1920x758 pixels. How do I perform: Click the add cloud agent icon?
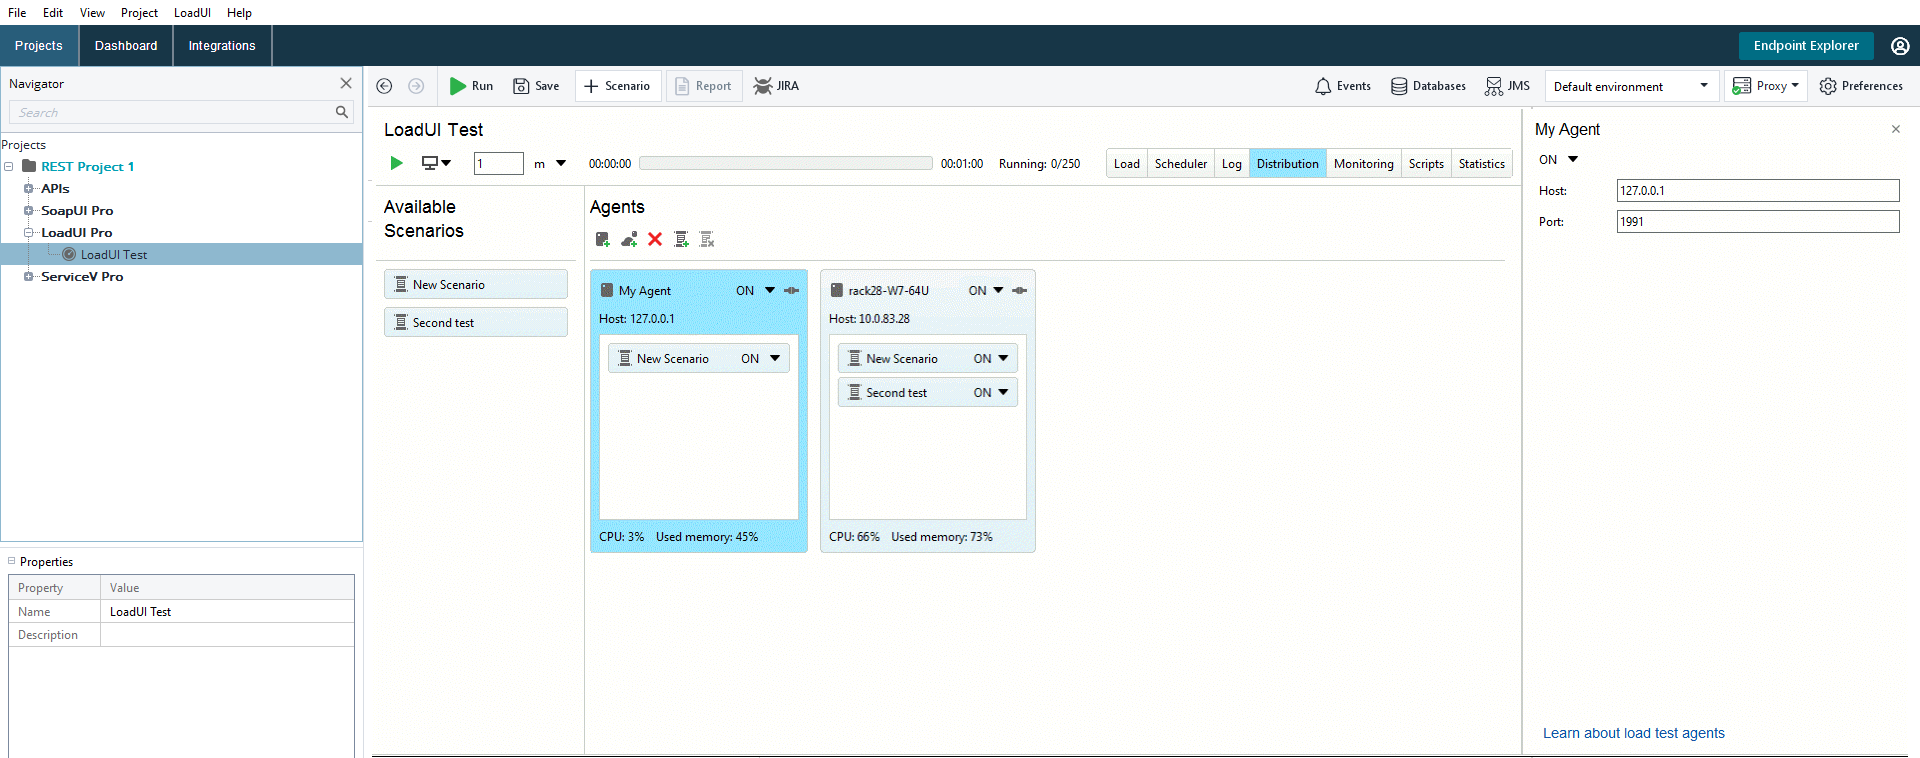pos(629,239)
